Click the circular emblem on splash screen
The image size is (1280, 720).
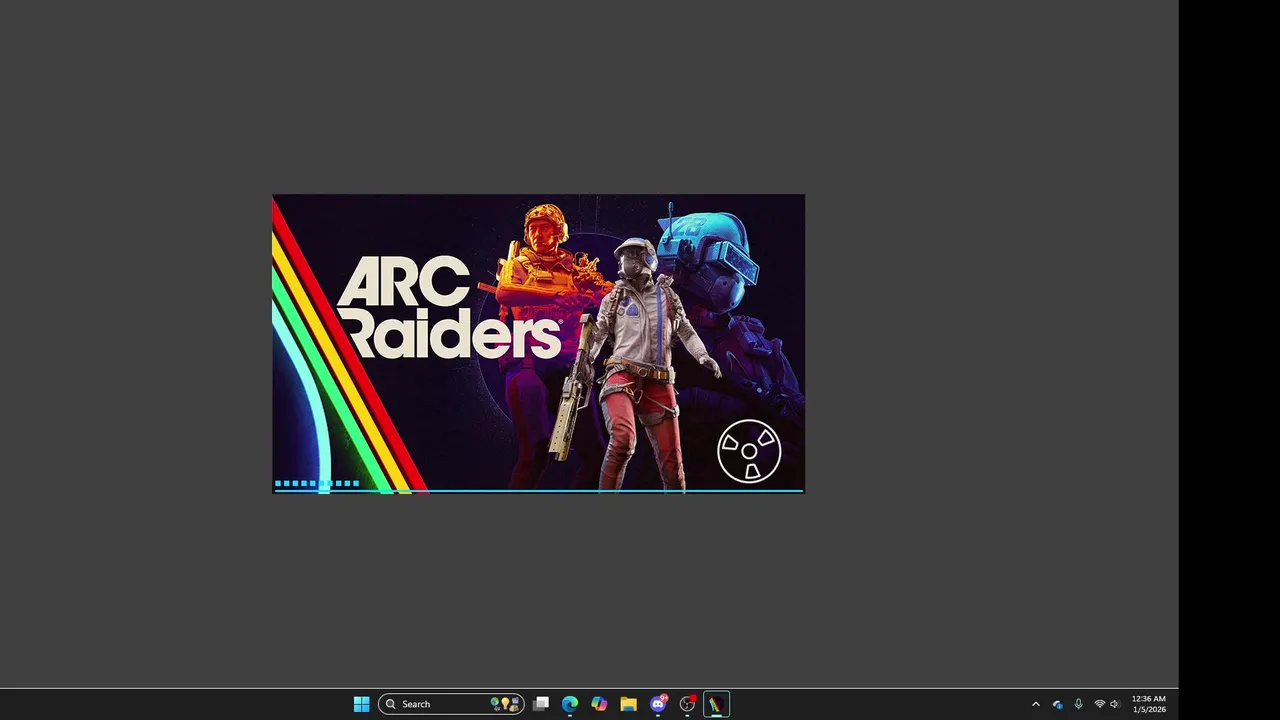pos(749,451)
